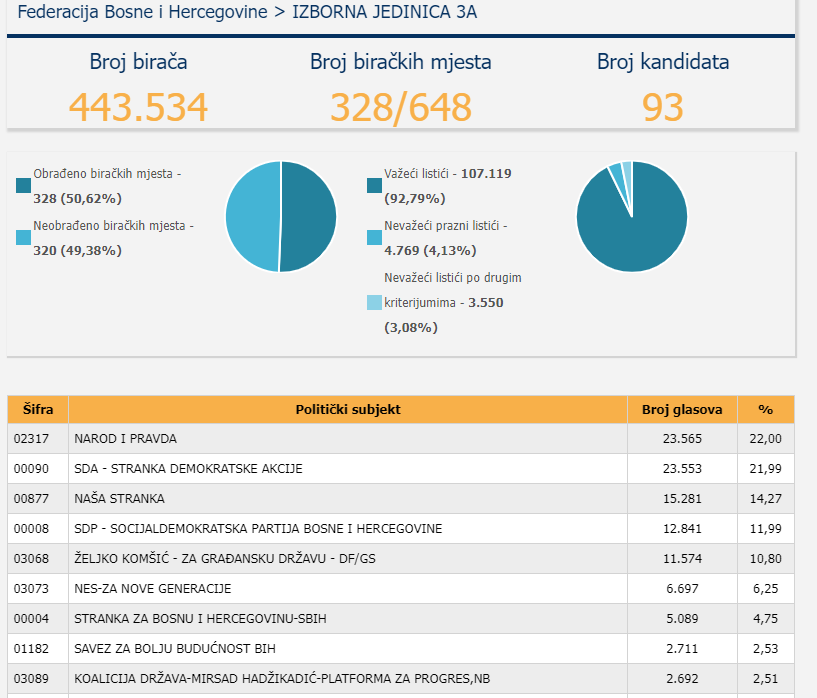Select the NAŠA STRANKA row

401,498
